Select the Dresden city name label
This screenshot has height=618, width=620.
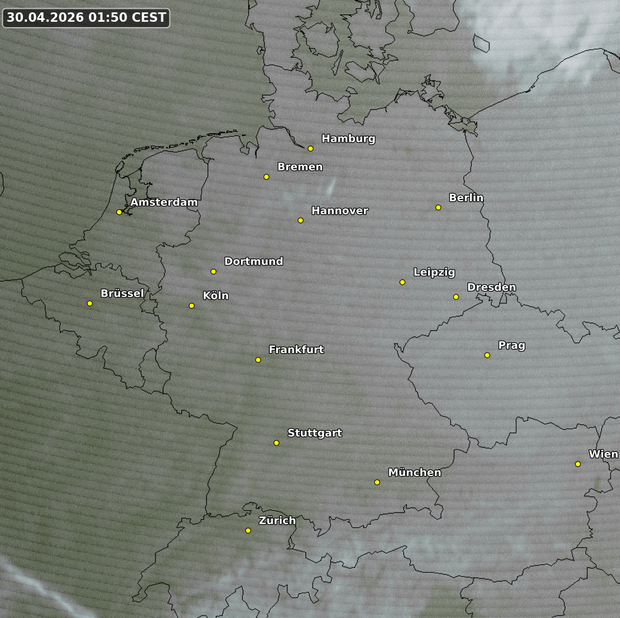[x=491, y=287]
